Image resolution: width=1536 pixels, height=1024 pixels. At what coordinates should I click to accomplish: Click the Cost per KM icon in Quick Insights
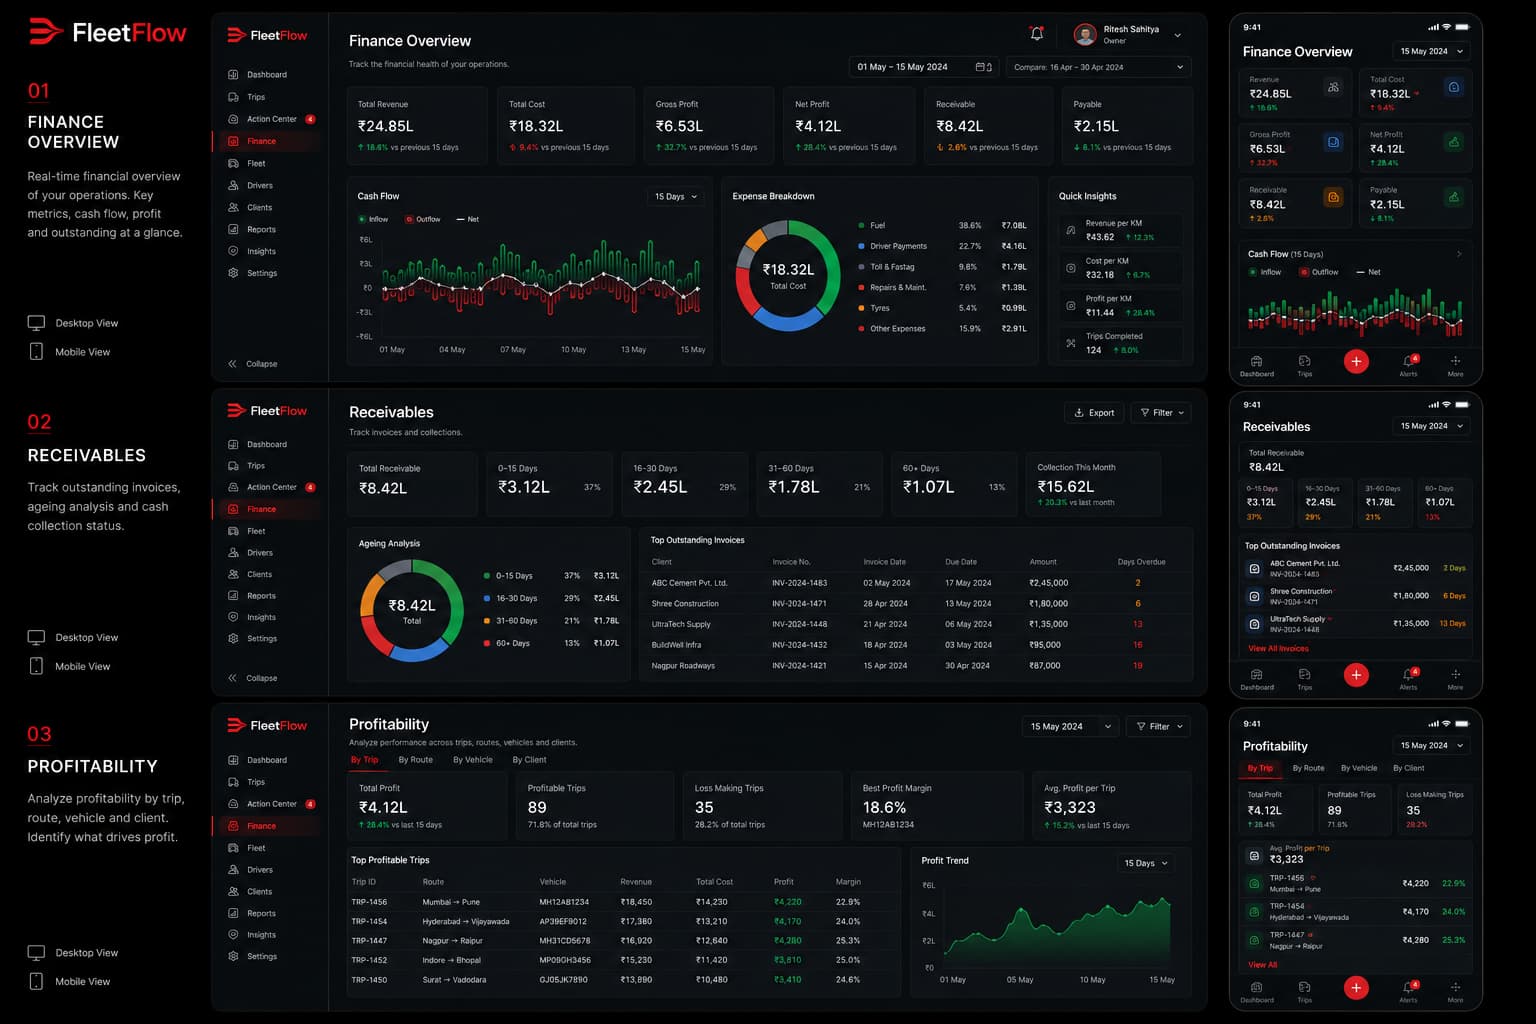(x=1071, y=268)
